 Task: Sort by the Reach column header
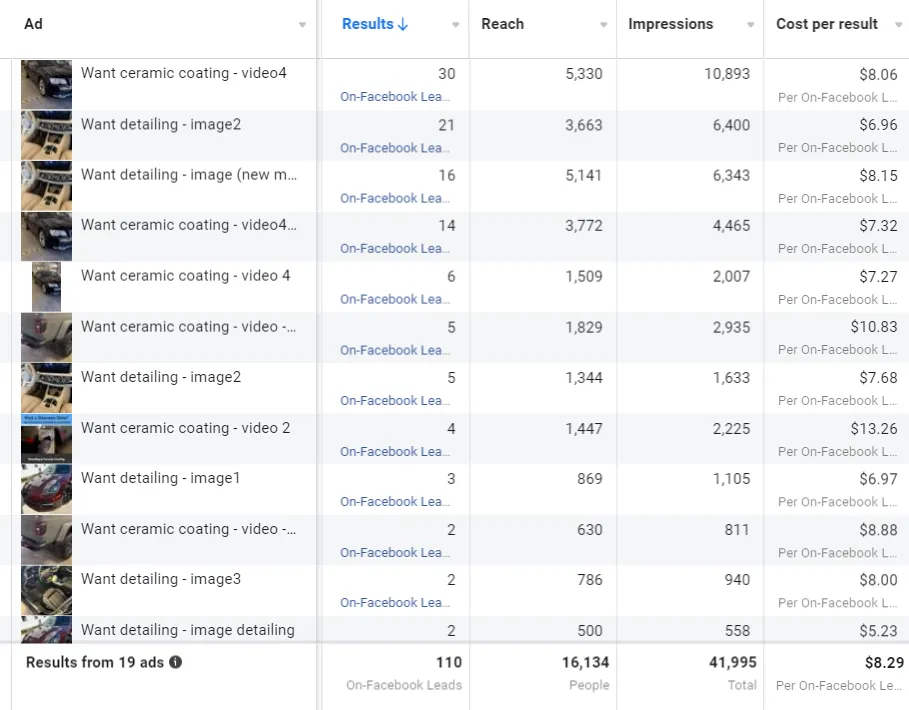(x=502, y=24)
